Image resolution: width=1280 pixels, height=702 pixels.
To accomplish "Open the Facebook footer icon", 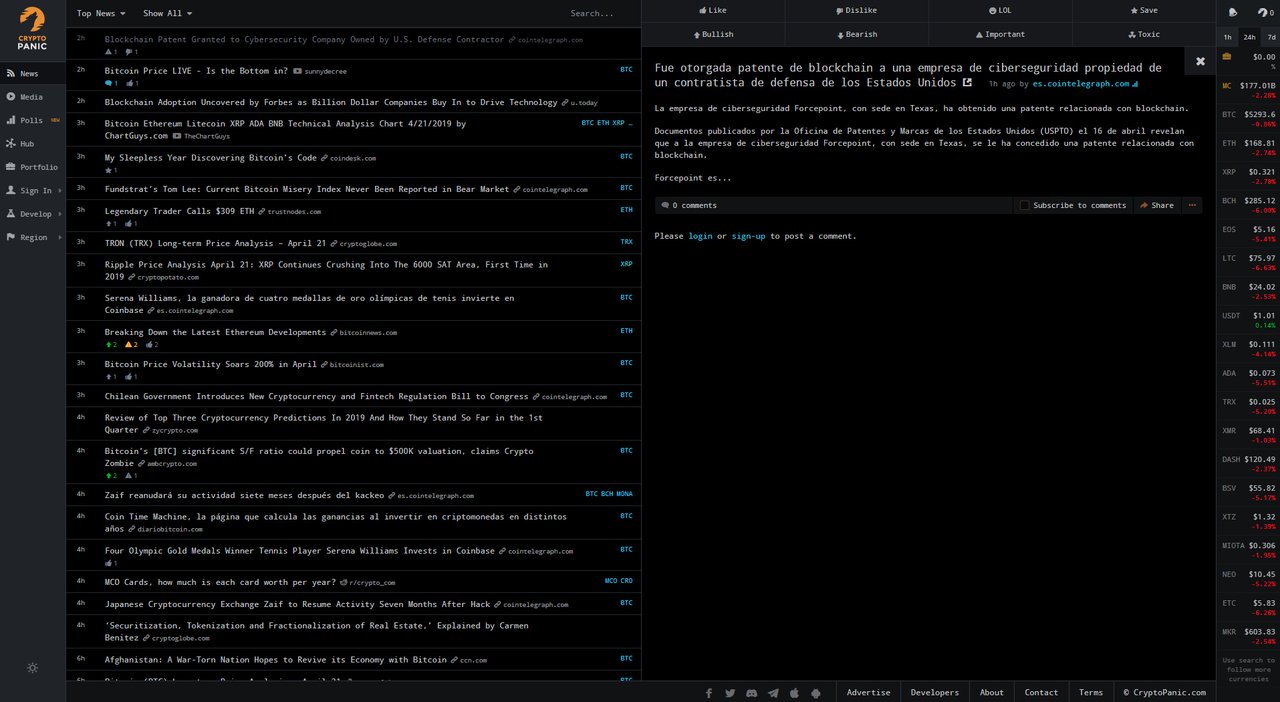I will click(709, 692).
